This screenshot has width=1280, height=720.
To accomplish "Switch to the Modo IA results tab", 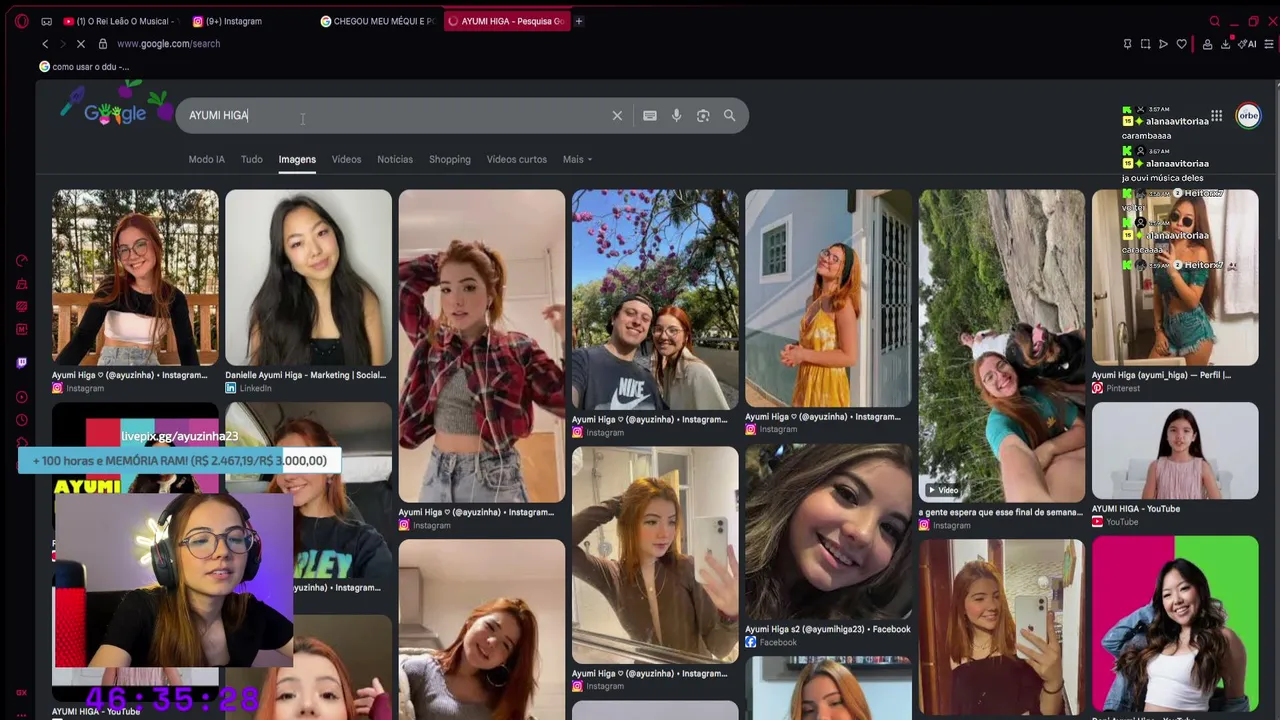I will pos(207,160).
